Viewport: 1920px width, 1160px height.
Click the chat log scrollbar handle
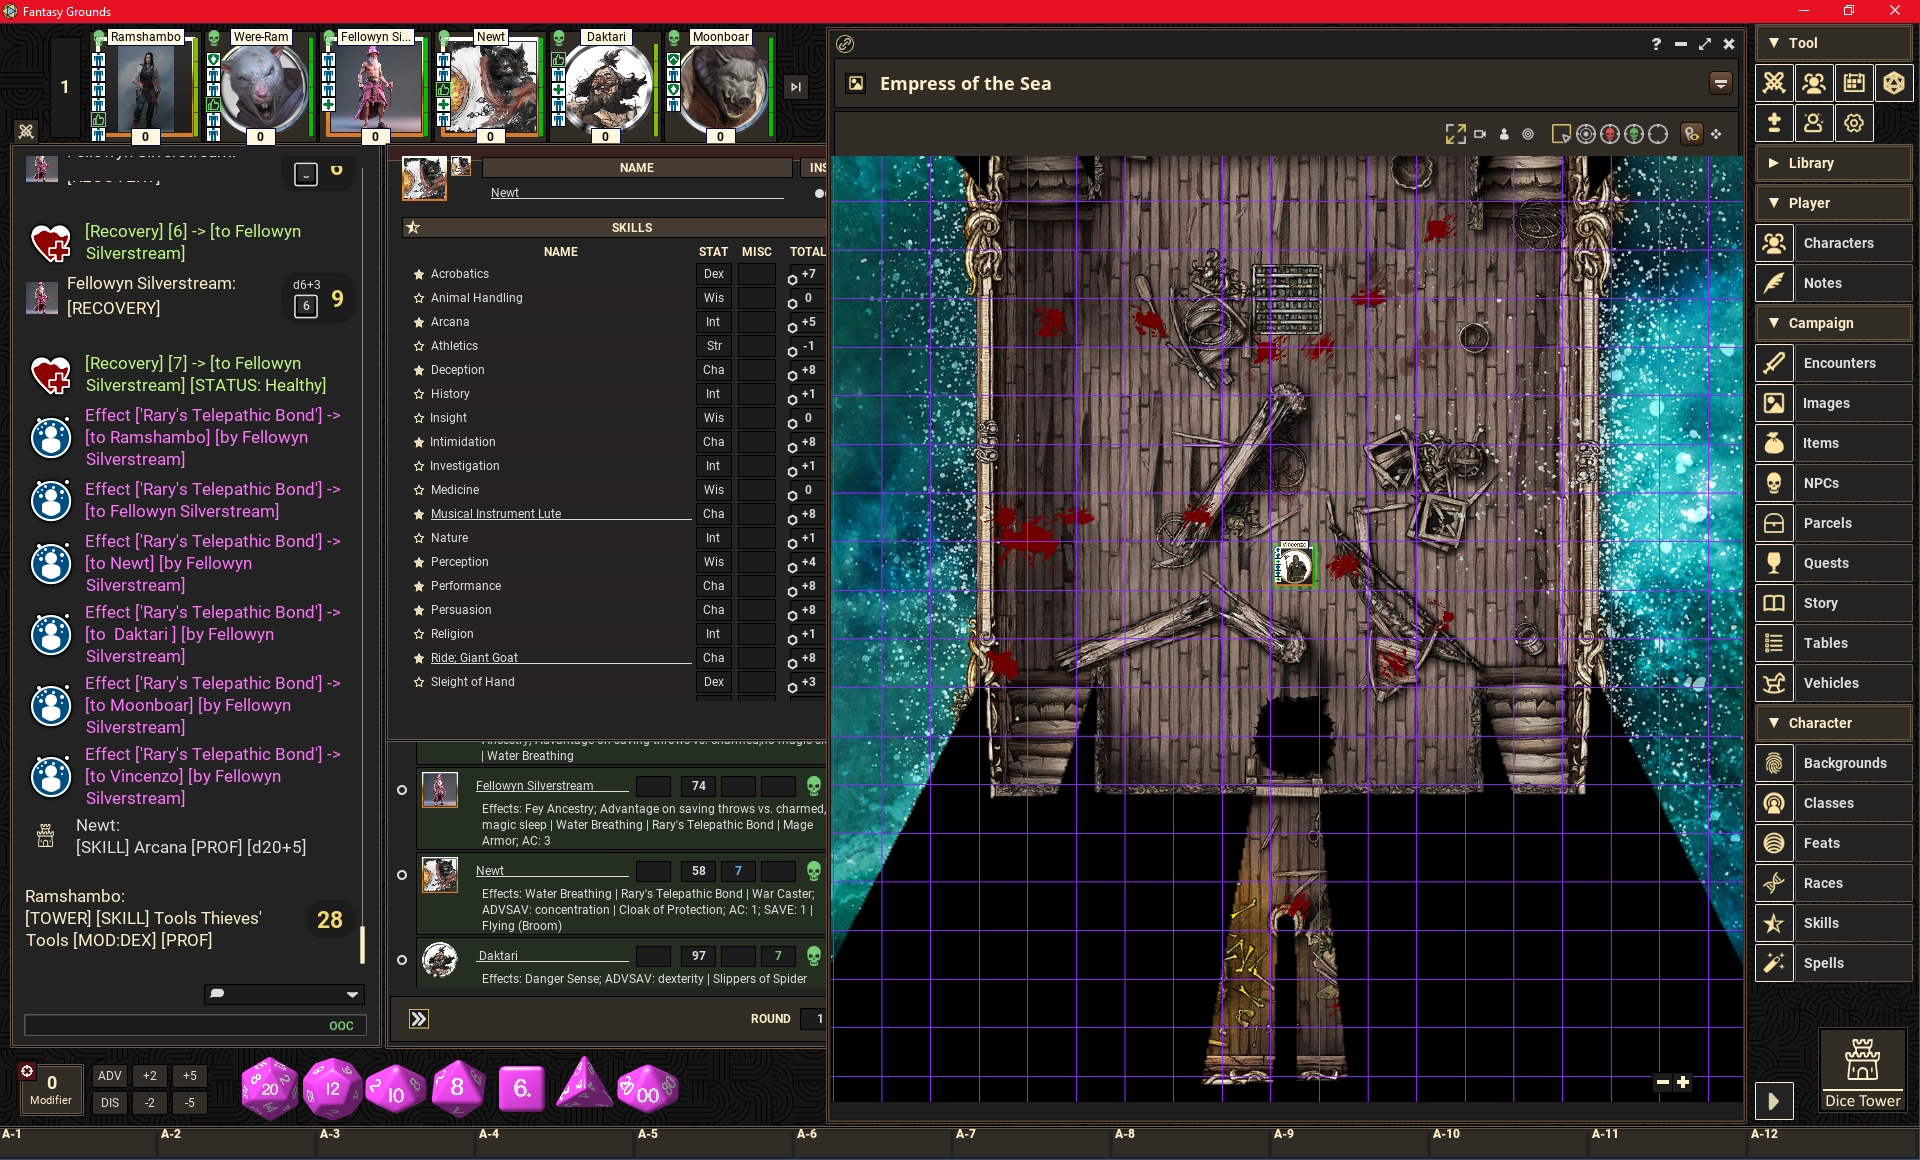362,944
